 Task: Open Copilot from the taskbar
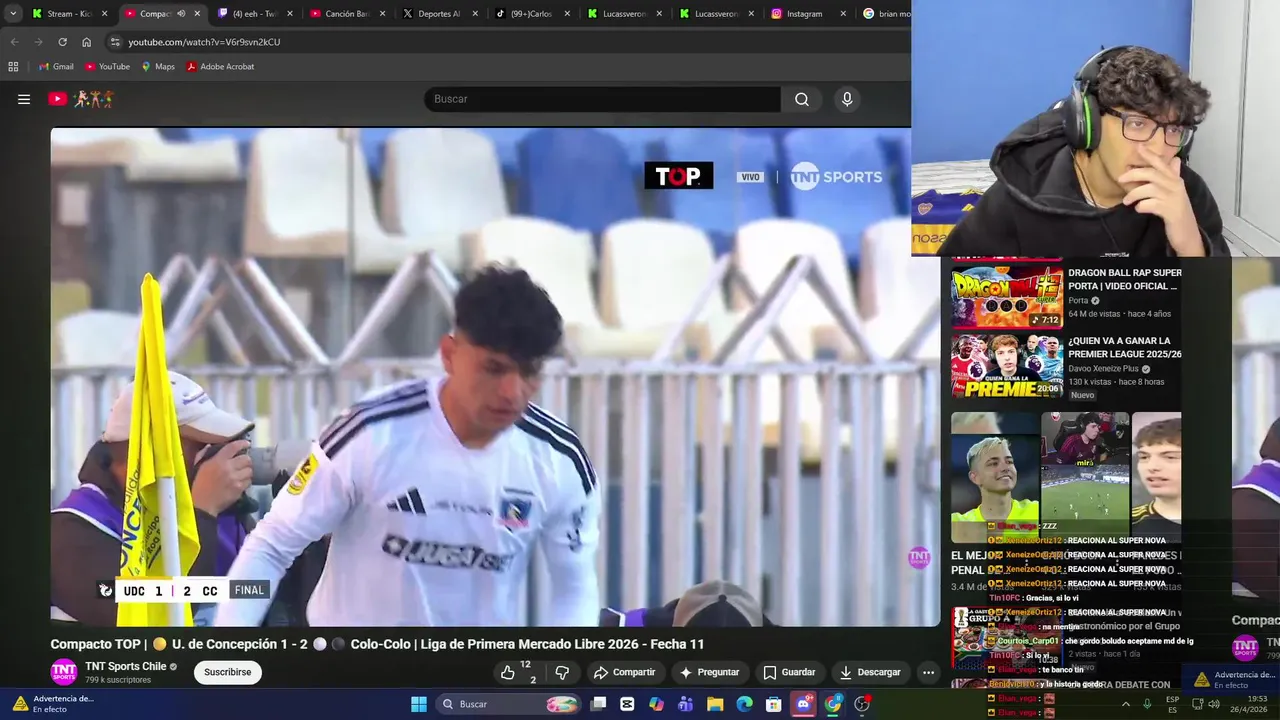point(656,704)
